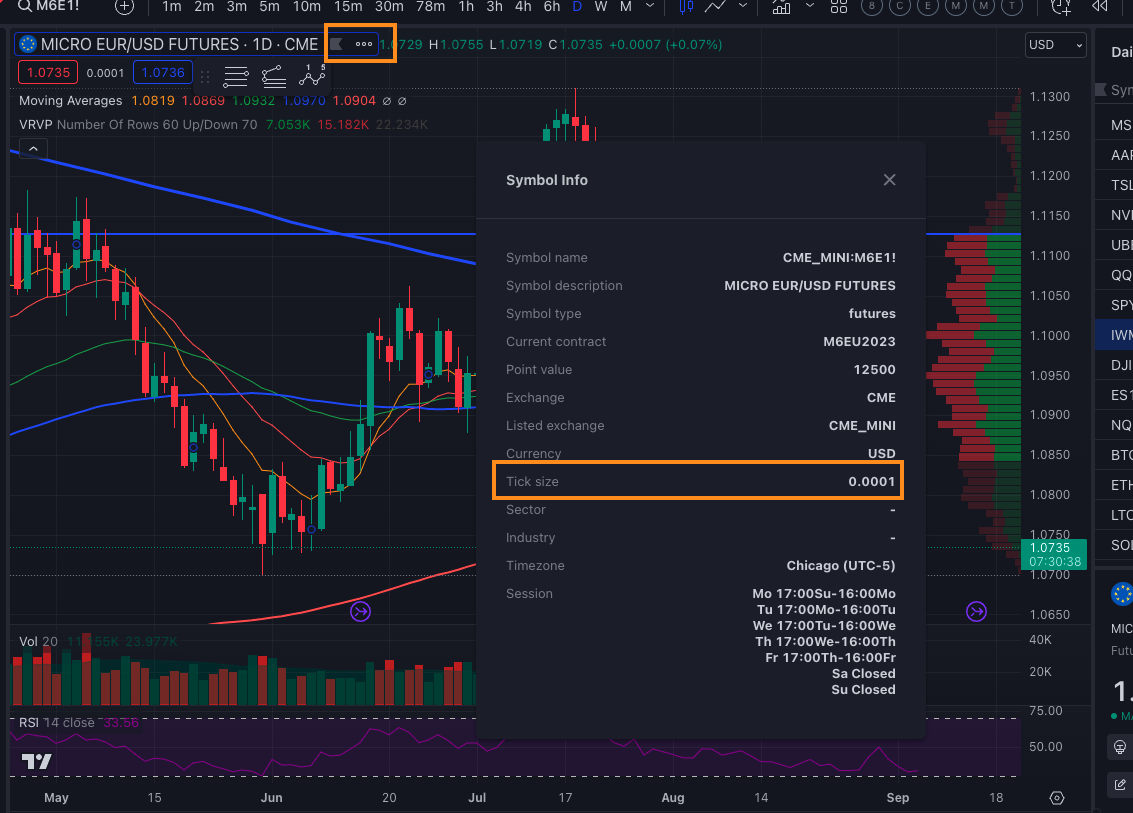The height and width of the screenshot is (813, 1133).
Task: Click the purple contract rollover marker near June
Action: click(360, 610)
